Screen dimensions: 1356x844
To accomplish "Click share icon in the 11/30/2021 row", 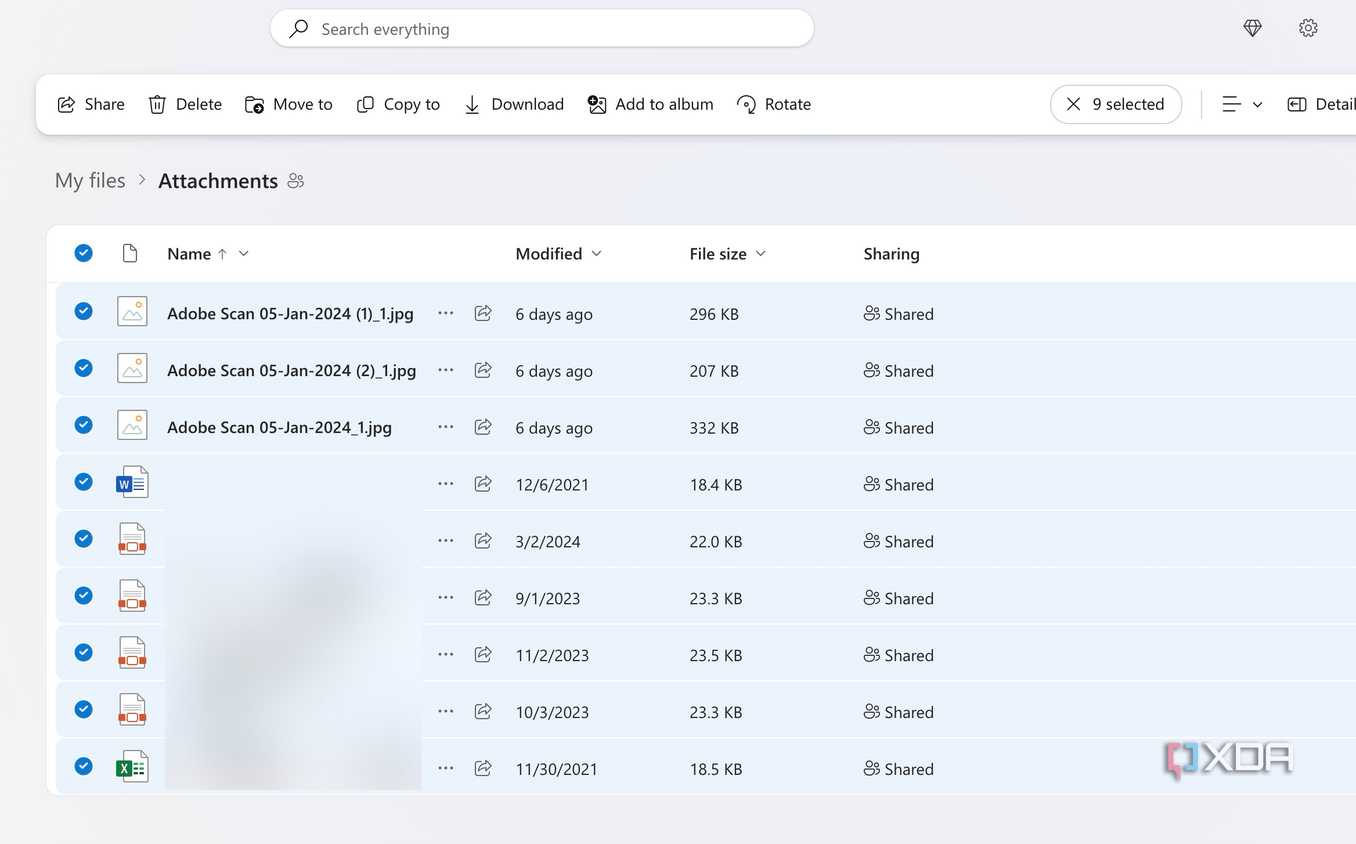I will [483, 769].
